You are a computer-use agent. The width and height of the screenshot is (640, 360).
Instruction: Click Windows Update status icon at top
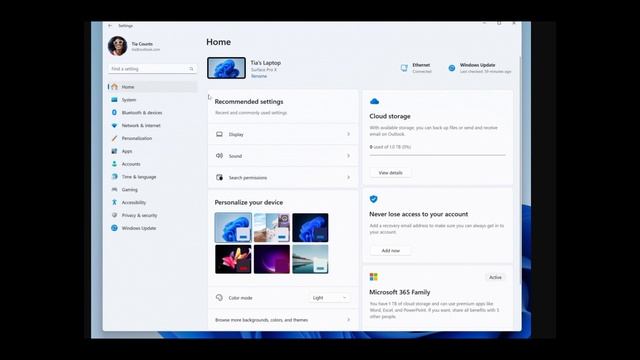tap(452, 68)
